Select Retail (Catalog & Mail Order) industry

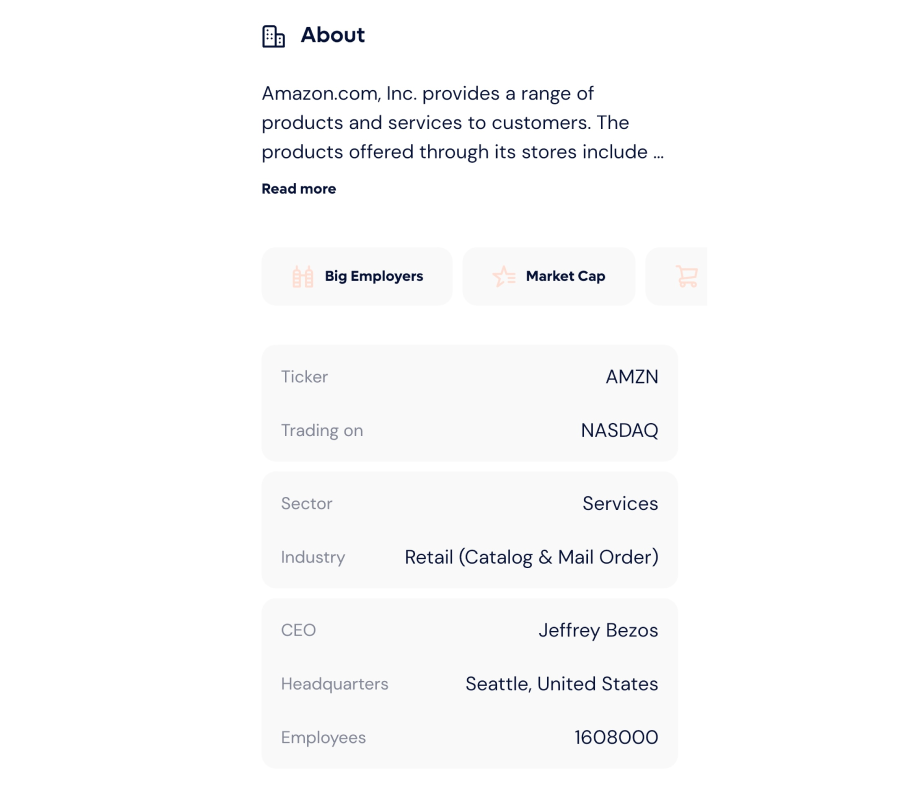click(532, 557)
